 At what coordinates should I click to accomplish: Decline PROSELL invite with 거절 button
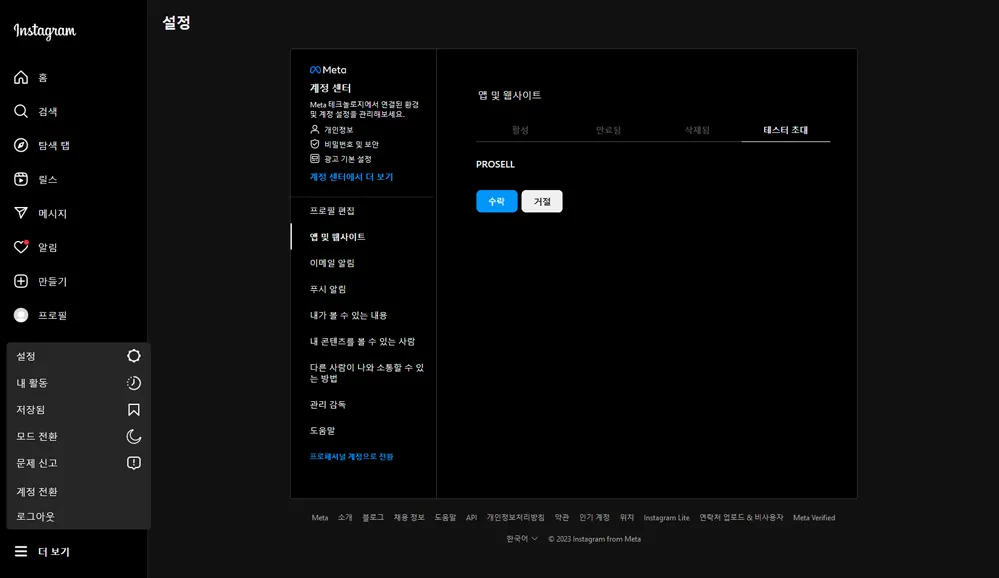(542, 201)
